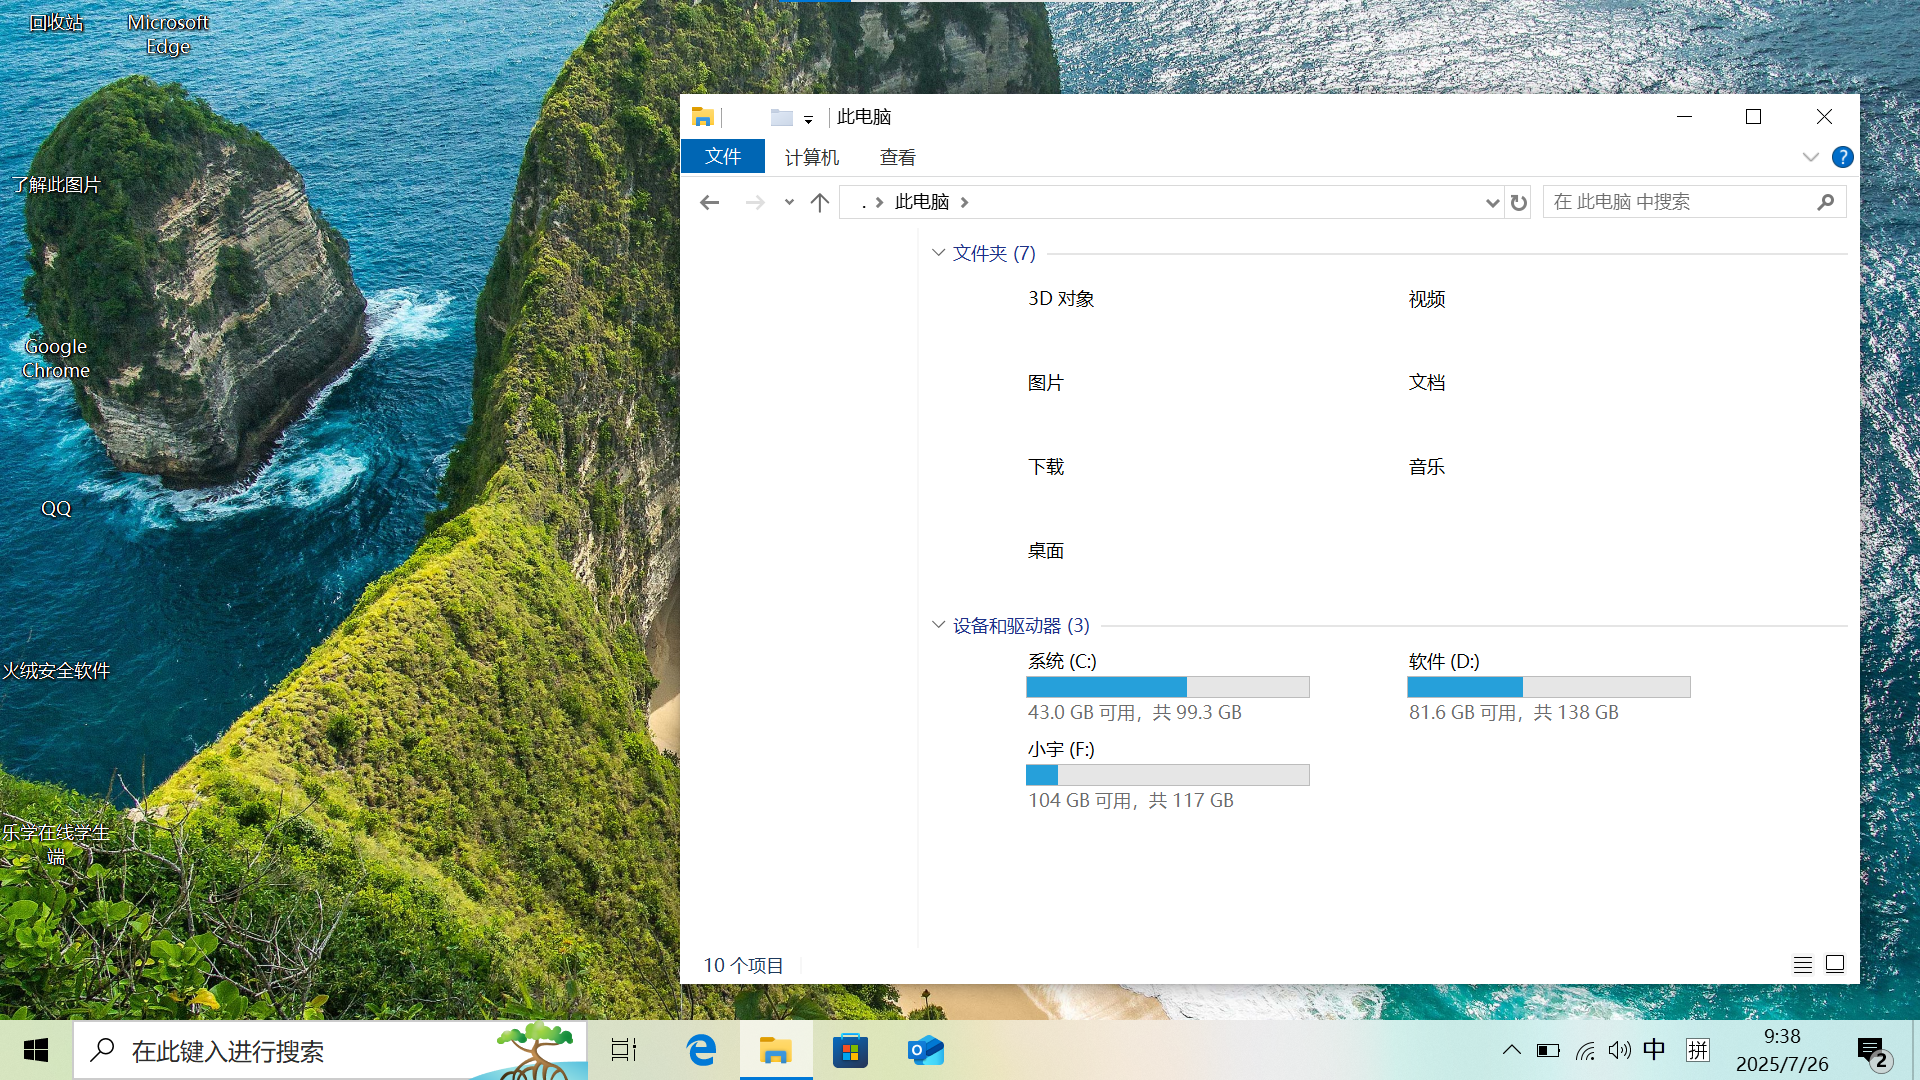Click the back navigation arrow
Image resolution: width=1920 pixels, height=1080 pixels.
click(709, 203)
